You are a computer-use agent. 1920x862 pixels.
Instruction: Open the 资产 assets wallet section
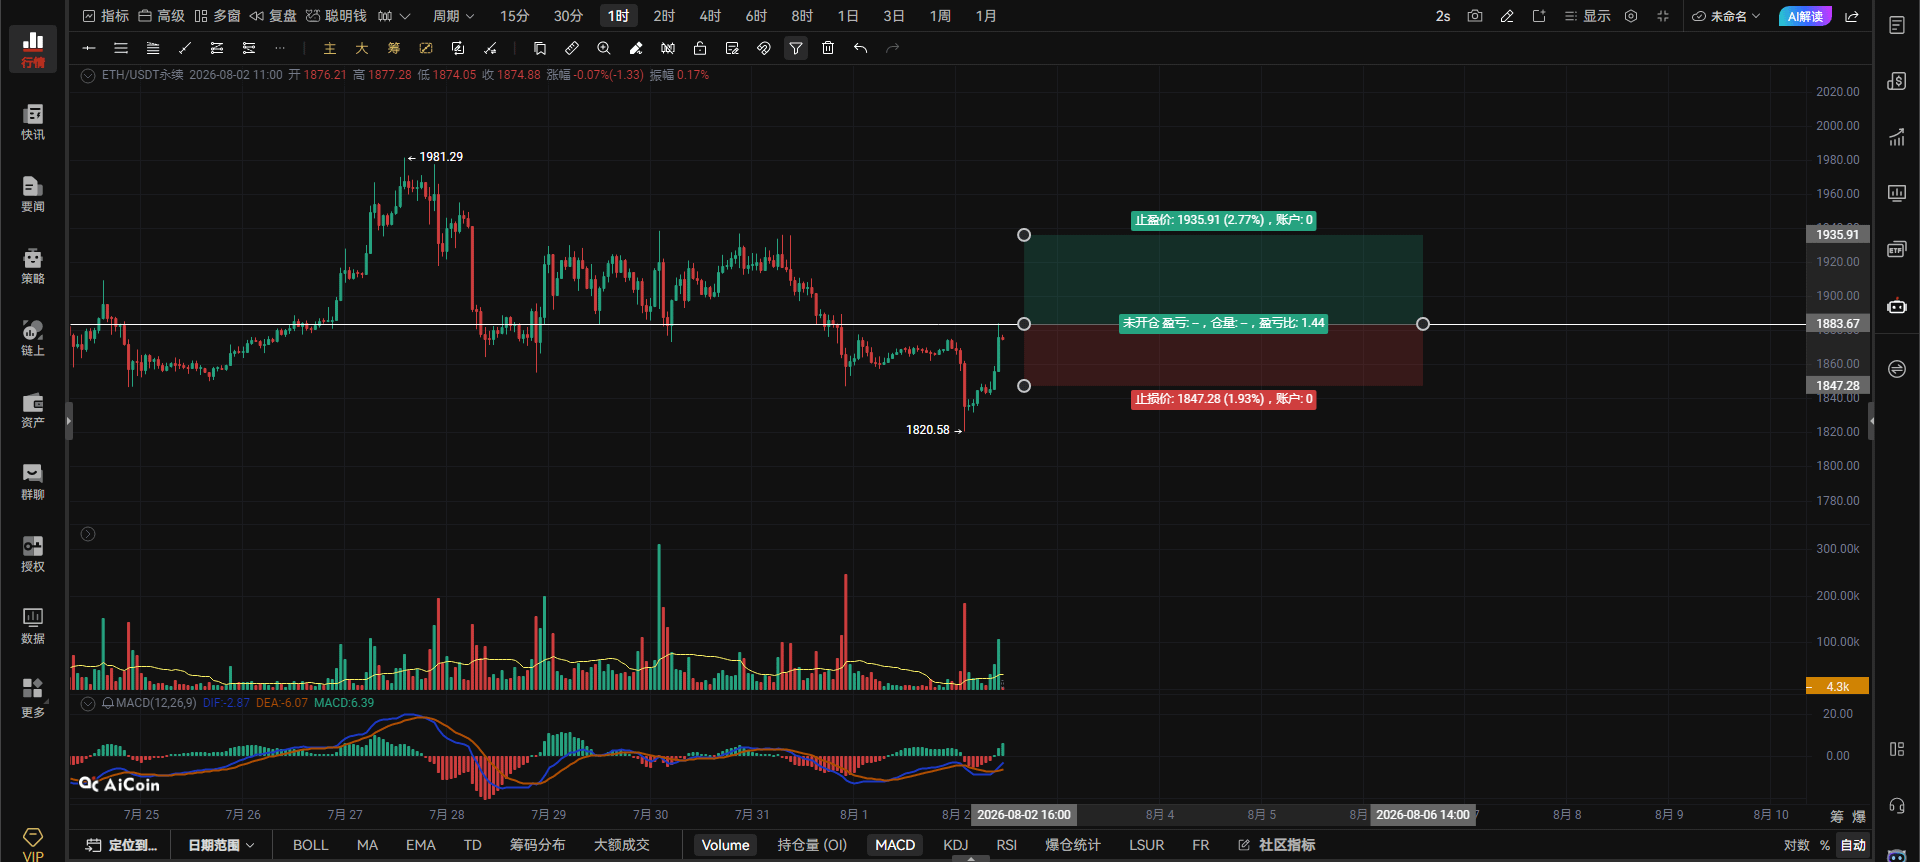33,409
